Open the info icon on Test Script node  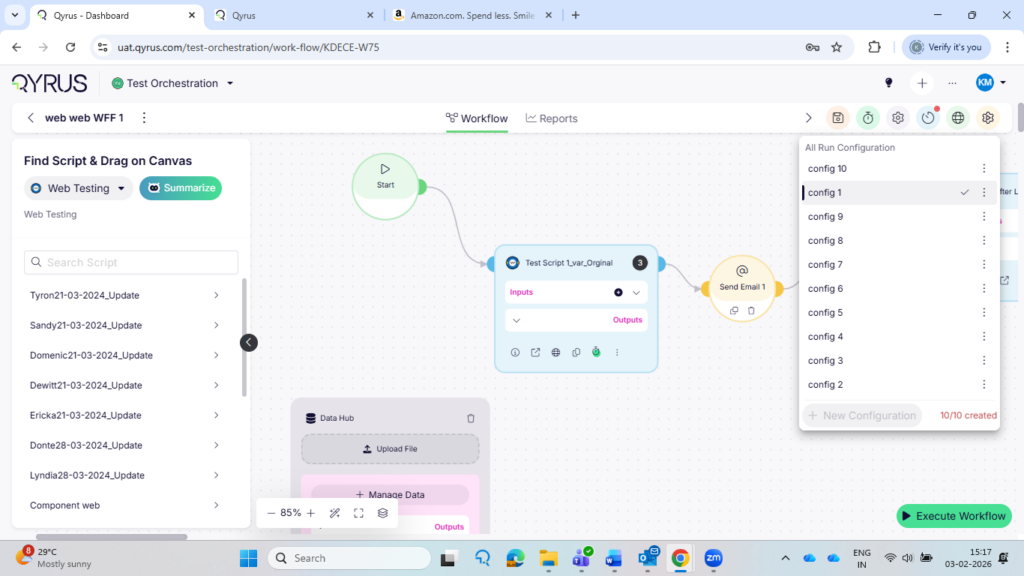tap(515, 352)
